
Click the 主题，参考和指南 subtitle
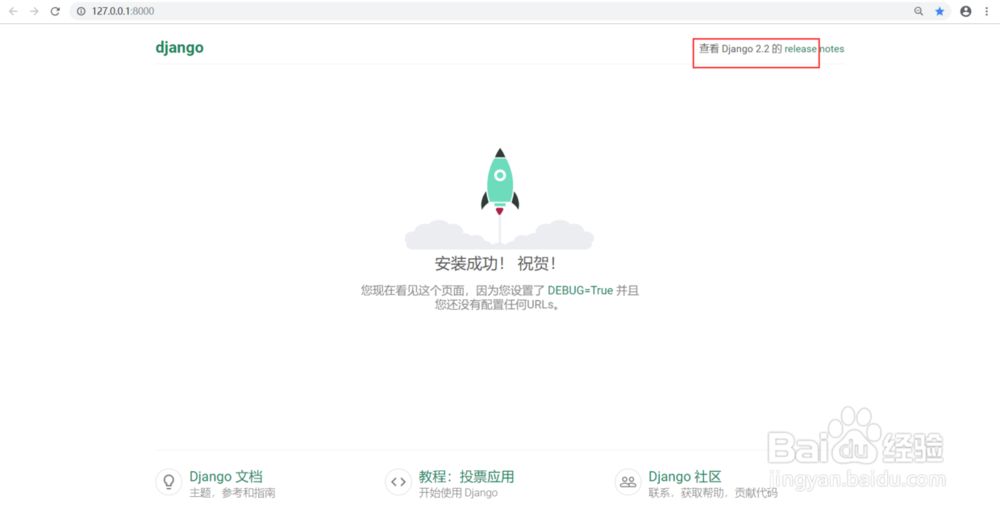tap(232, 493)
